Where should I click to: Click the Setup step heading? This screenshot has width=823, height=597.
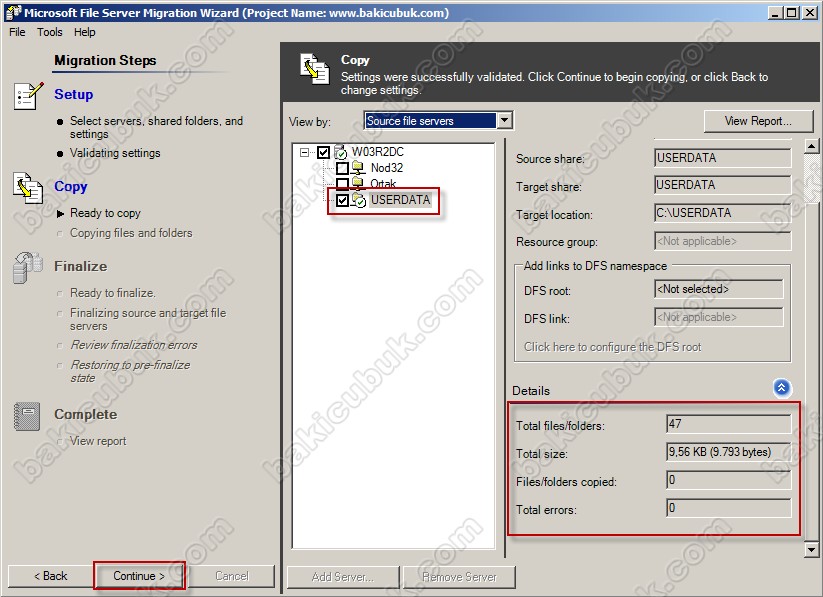[x=73, y=95]
